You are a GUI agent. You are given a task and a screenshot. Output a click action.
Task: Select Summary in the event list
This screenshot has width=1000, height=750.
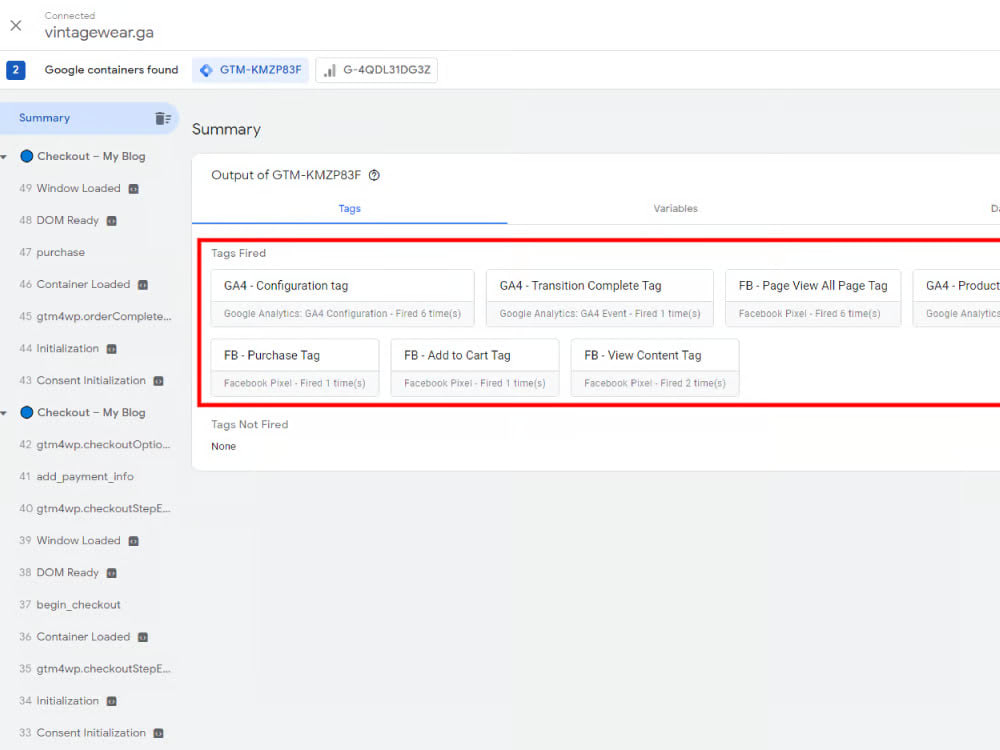tap(89, 118)
